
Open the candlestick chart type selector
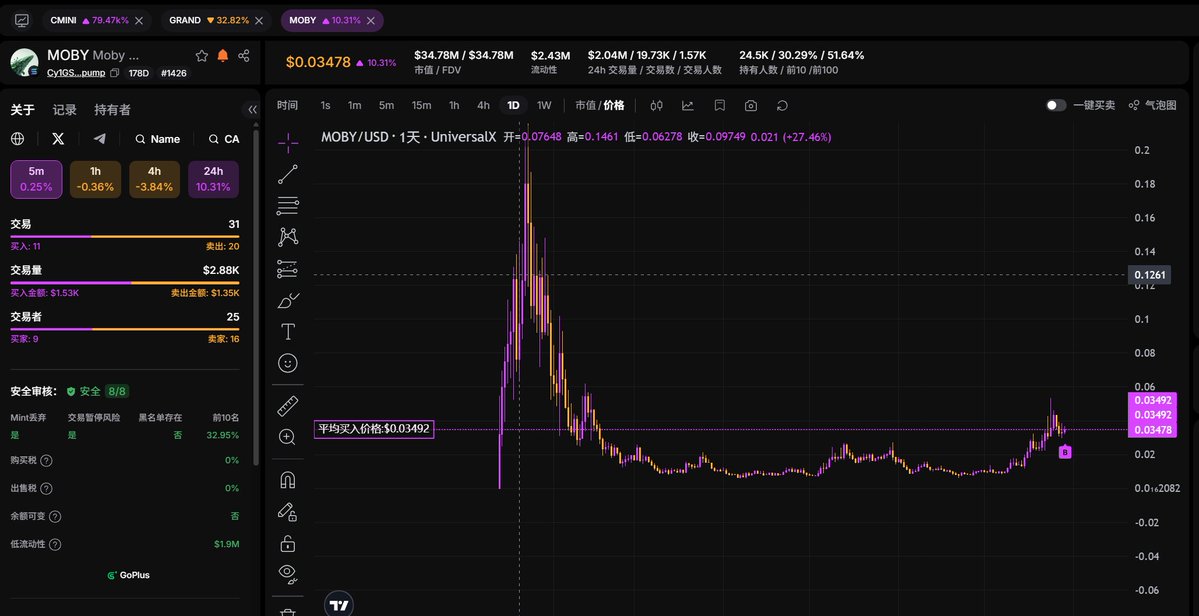tap(656, 105)
